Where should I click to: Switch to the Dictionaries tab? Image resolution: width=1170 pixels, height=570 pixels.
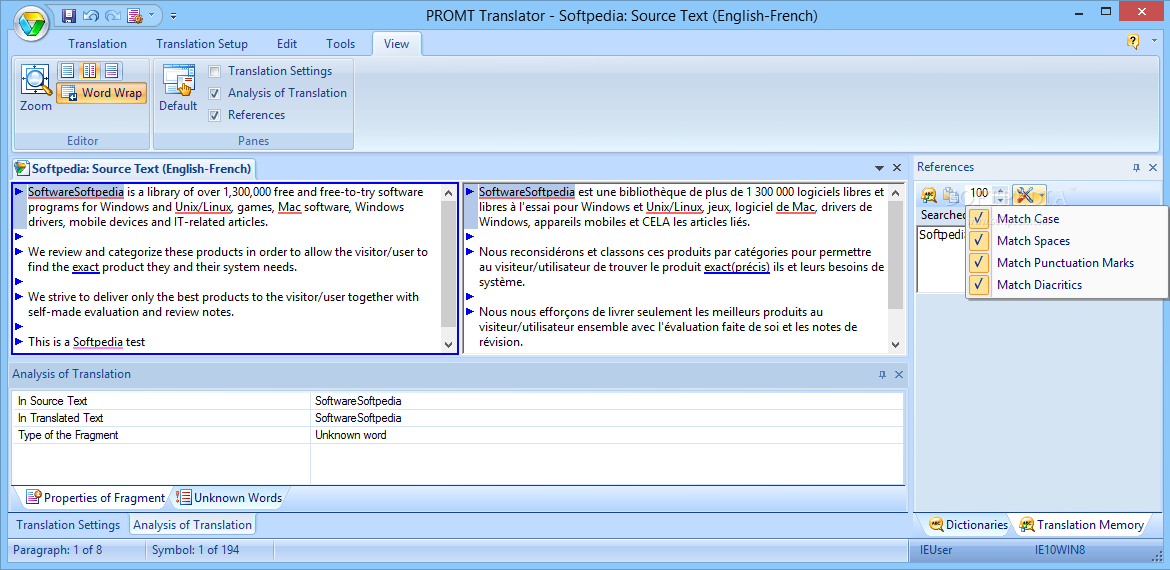pos(968,524)
